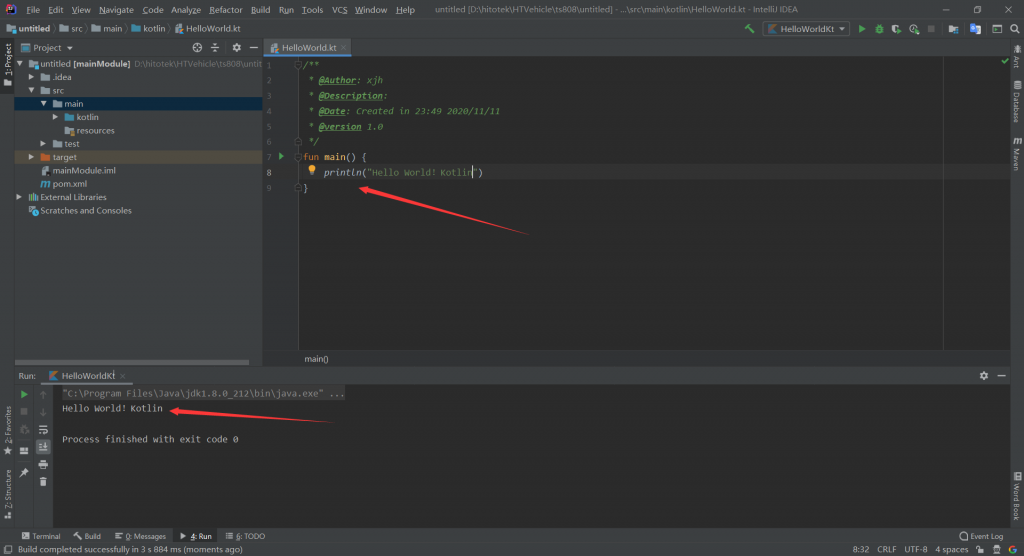This screenshot has width=1024, height=556.
Task: Click the run gutter arrow beside main()
Action: pos(282,157)
